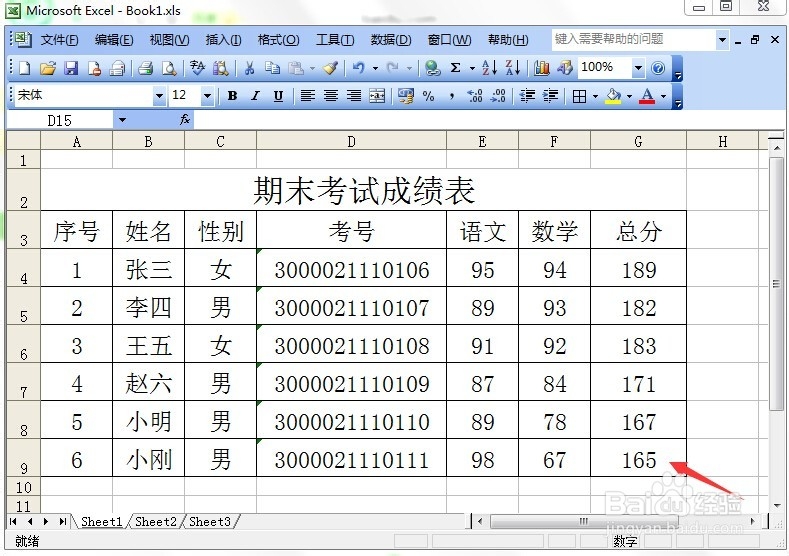This screenshot has width=789, height=556.
Task: Center align the text
Action: click(x=331, y=96)
